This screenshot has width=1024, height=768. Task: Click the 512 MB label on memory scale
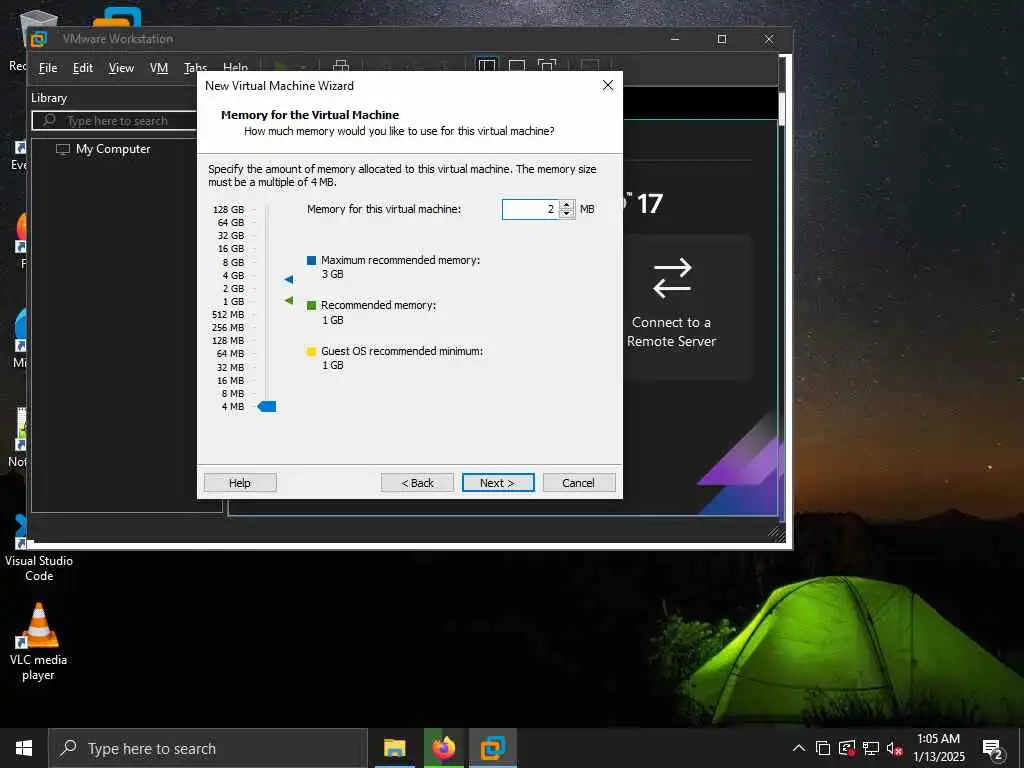pos(228,315)
